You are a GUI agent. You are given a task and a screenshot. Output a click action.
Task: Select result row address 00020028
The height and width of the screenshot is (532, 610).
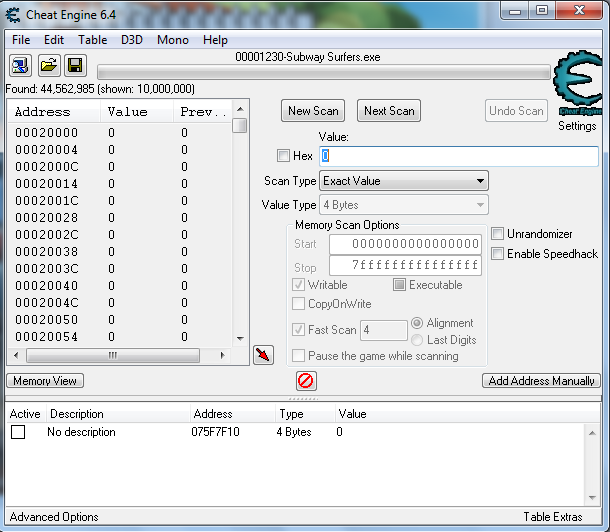tap(120, 217)
